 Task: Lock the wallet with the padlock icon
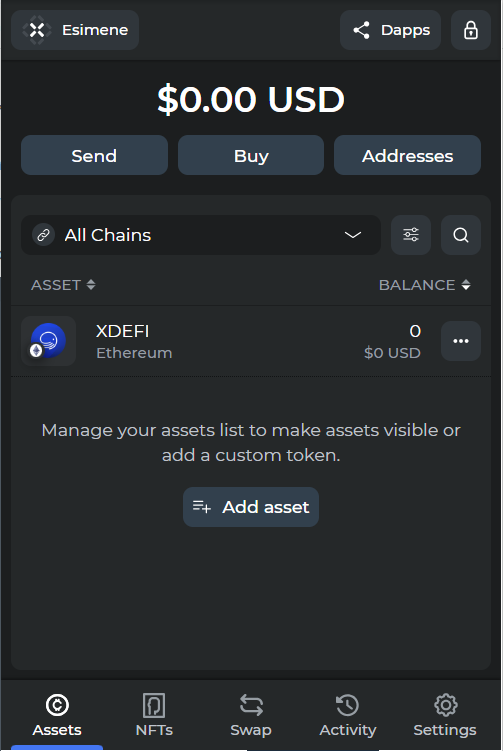coord(470,30)
